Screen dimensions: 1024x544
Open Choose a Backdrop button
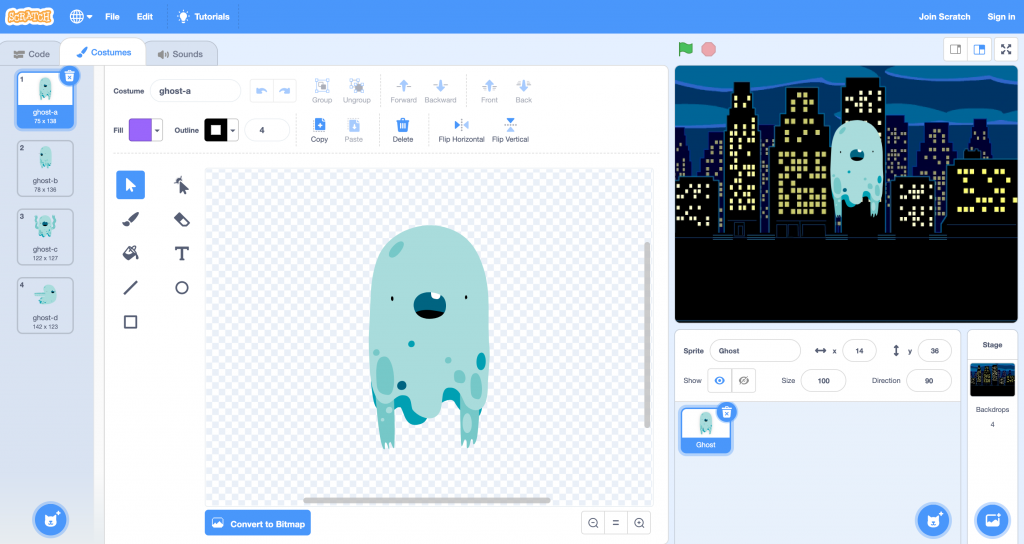pyautogui.click(x=992, y=520)
